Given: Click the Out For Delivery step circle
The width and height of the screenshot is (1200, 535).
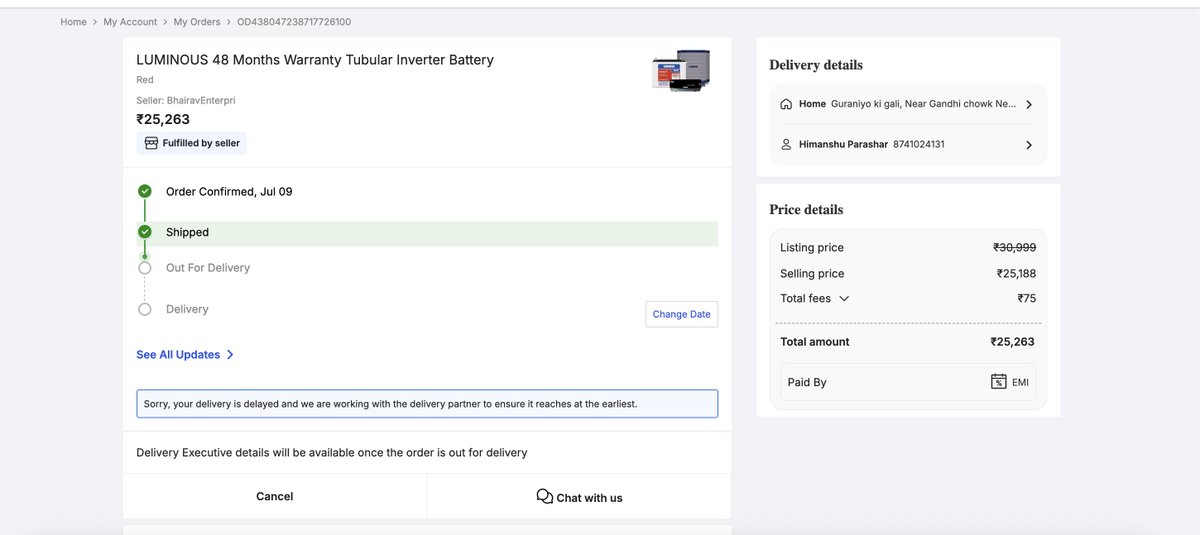Looking at the screenshot, I should point(145,268).
